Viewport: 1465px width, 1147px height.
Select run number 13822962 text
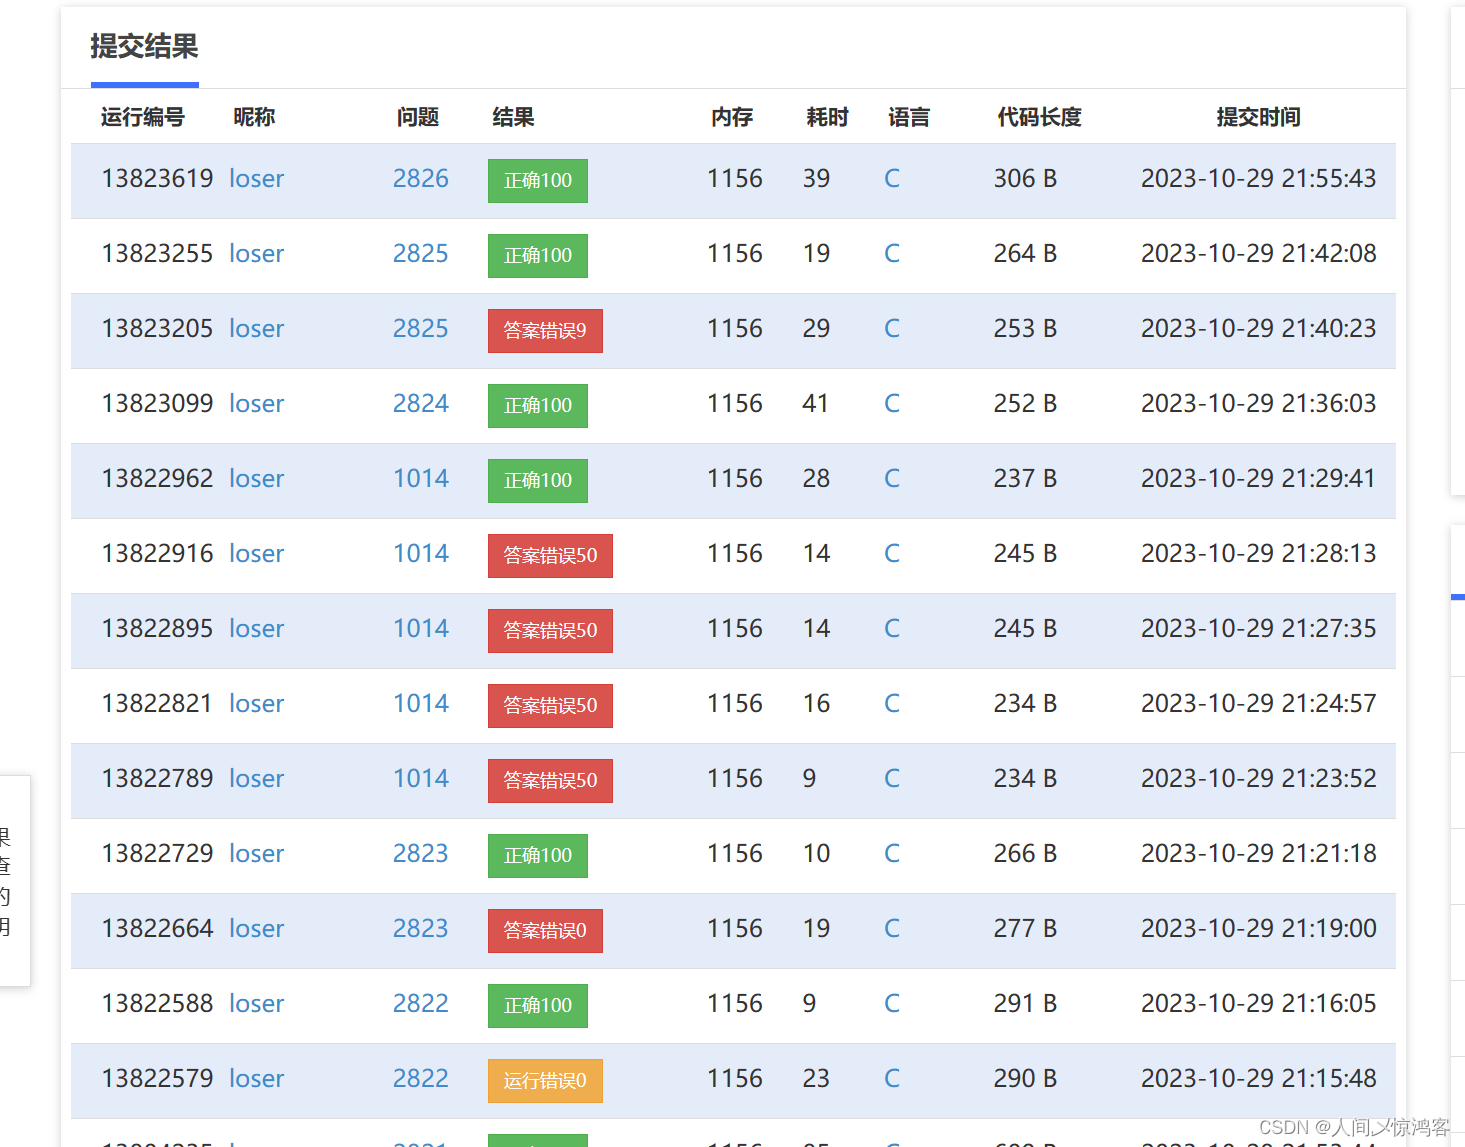click(157, 479)
